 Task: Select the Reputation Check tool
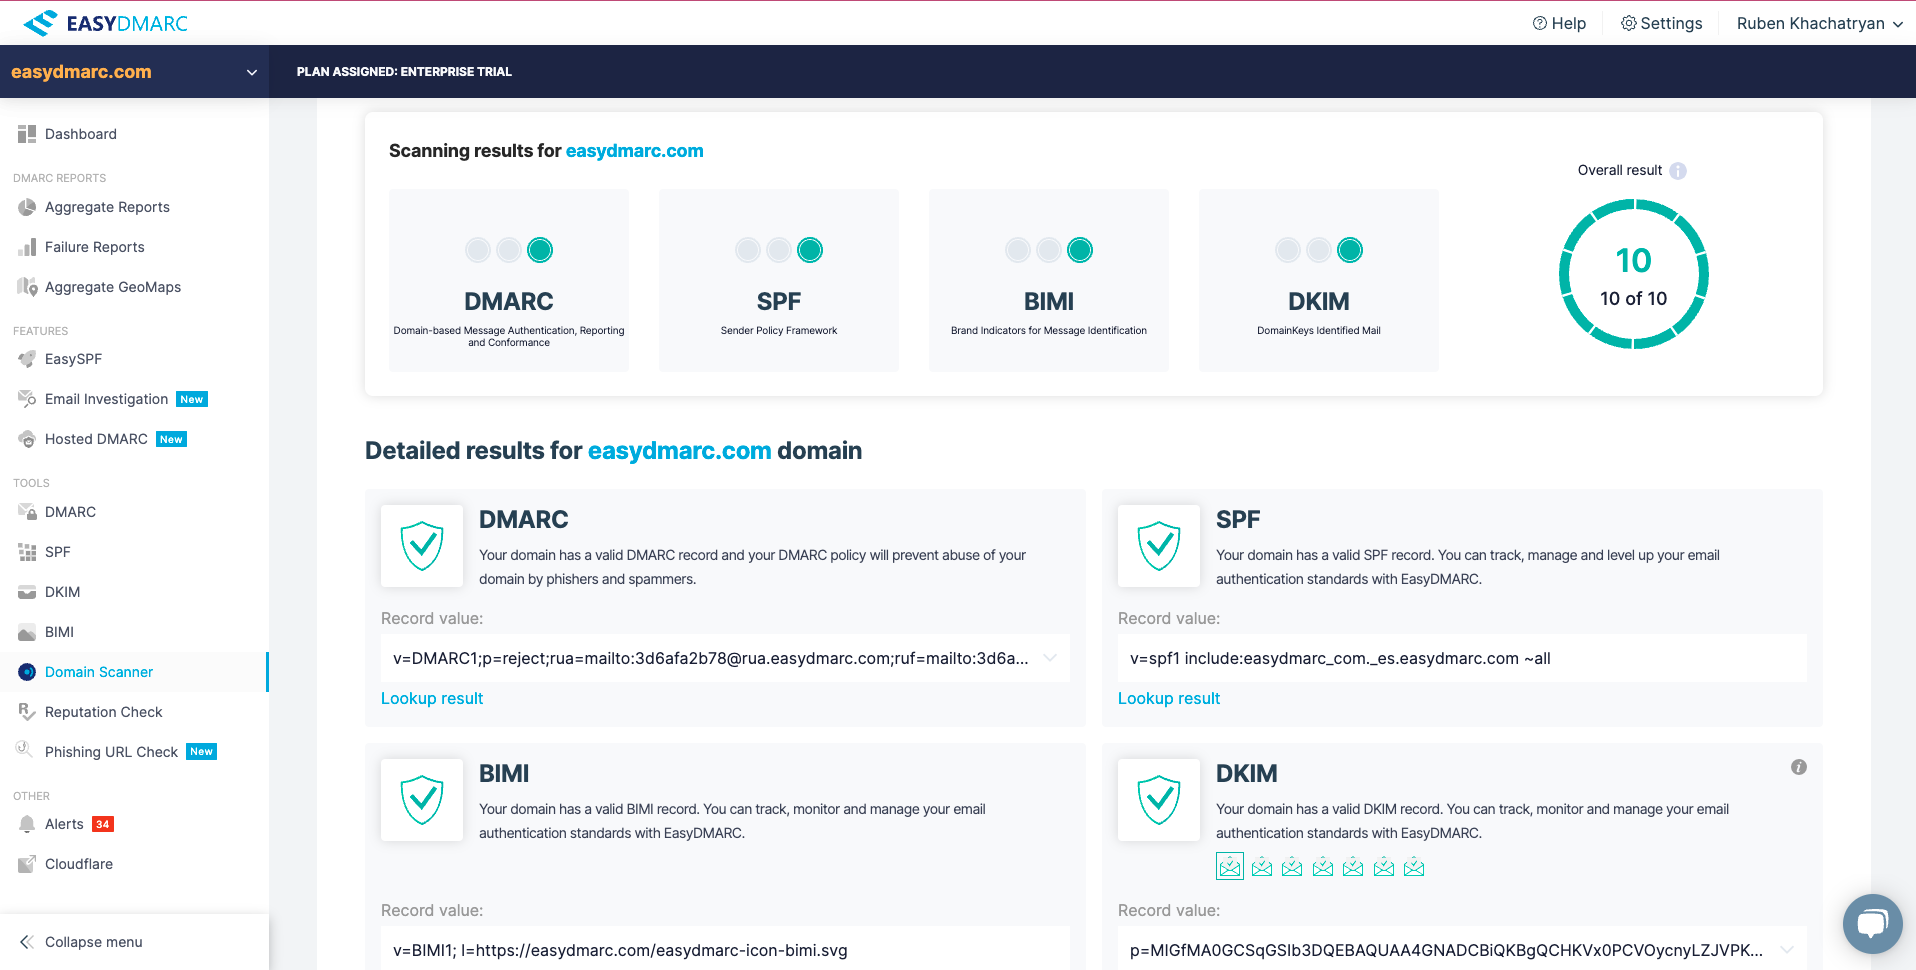click(103, 711)
